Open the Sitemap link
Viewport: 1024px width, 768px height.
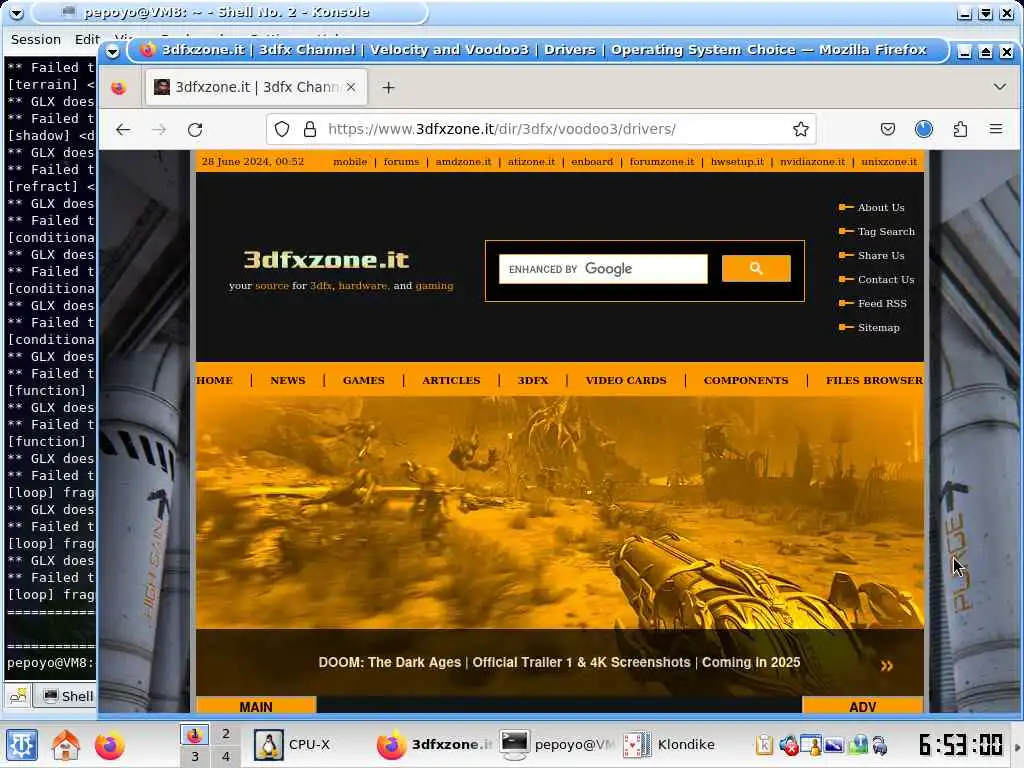click(878, 328)
